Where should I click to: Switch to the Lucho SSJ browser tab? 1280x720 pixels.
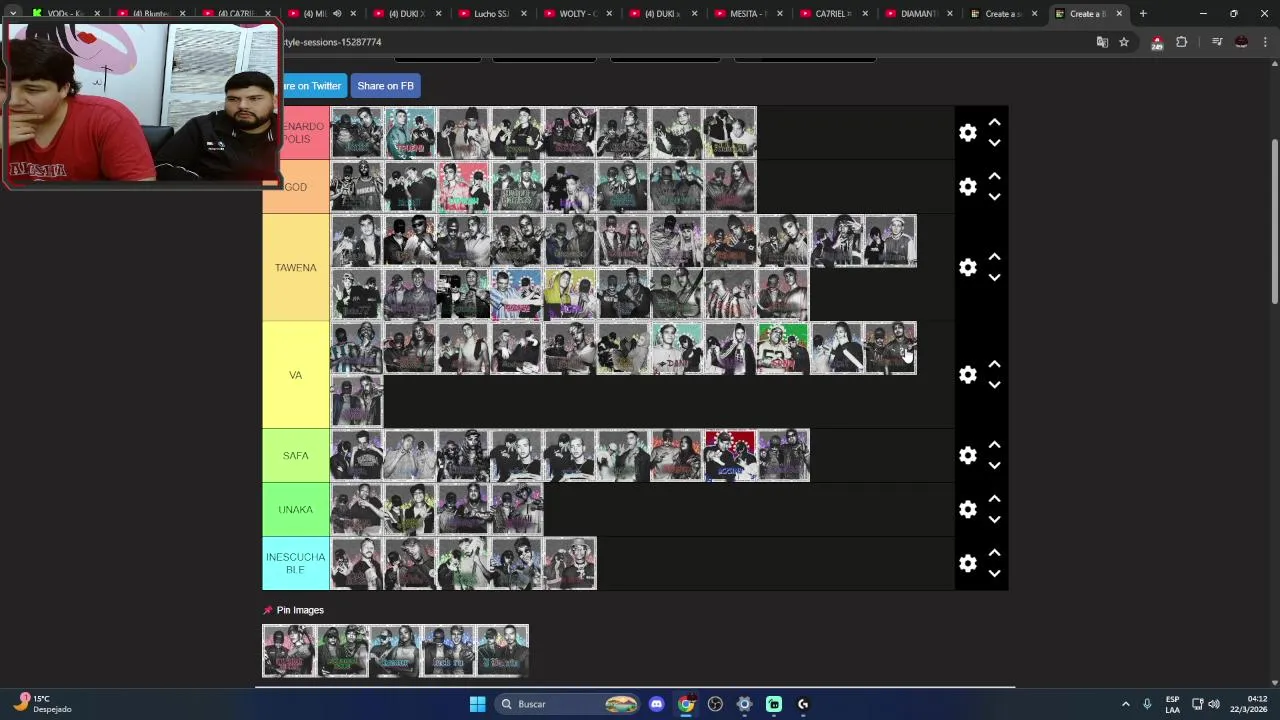click(x=491, y=14)
